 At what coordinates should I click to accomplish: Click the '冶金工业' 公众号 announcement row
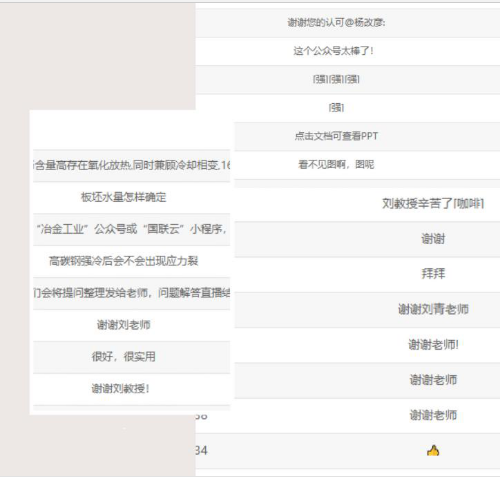coord(132,229)
